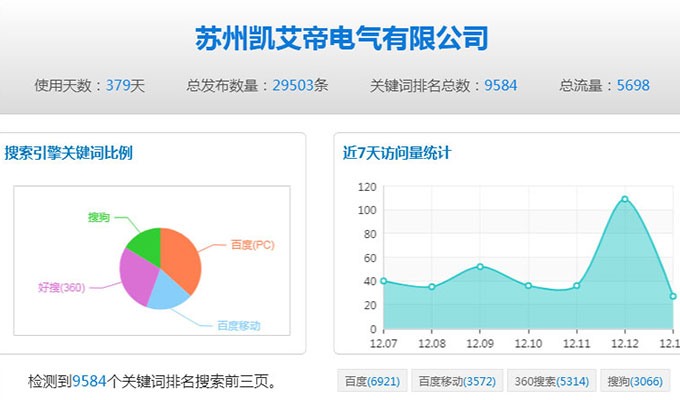Select the 搜狗(3066) tab
680x400 pixels.
pos(635,381)
